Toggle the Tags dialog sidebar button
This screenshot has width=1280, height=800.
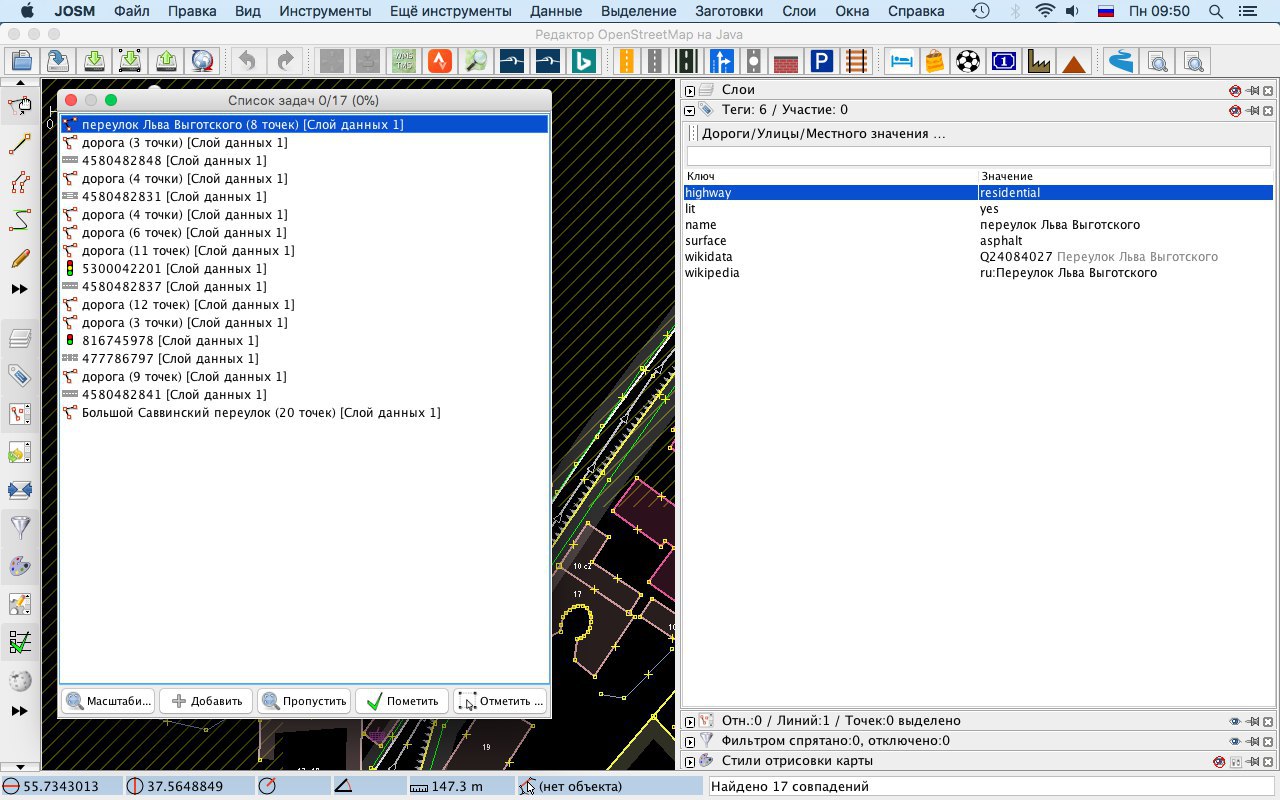click(20, 376)
